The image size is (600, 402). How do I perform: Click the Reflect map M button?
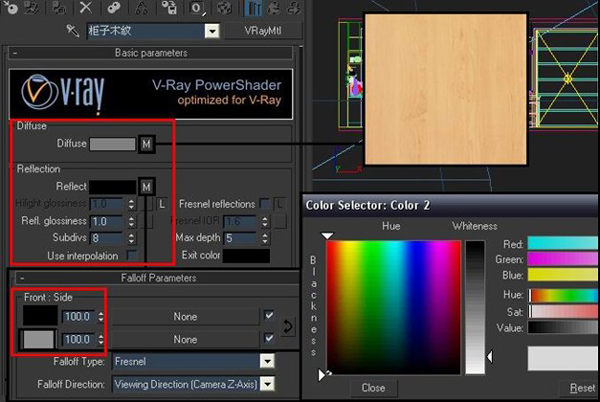[147, 187]
